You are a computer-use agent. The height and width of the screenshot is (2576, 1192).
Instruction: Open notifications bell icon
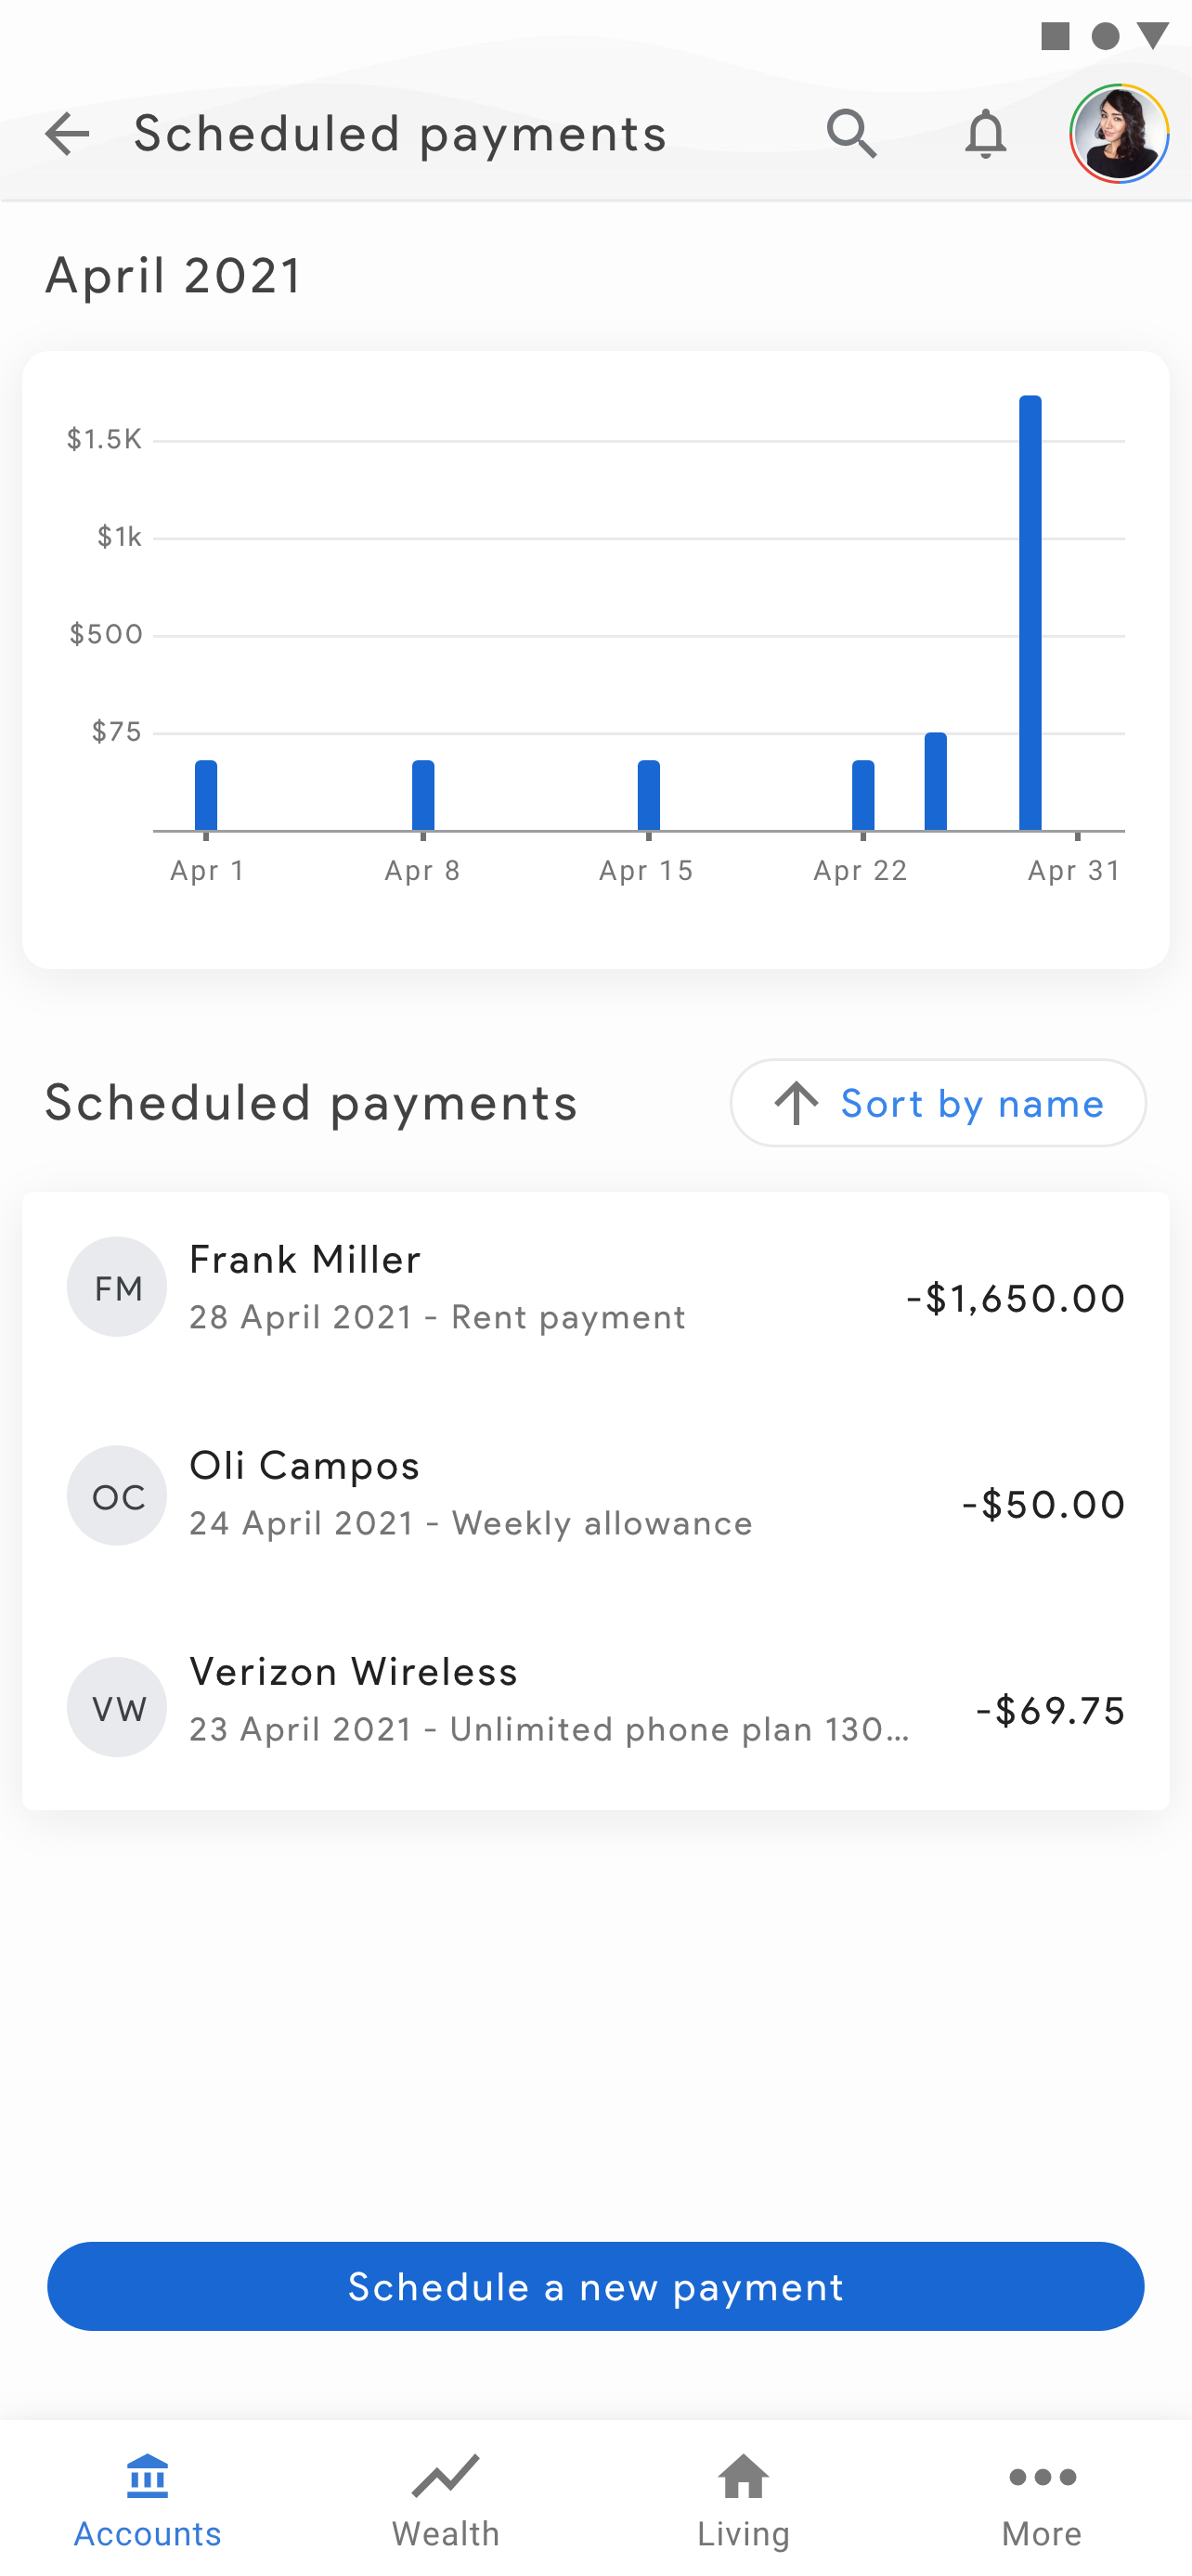click(x=985, y=134)
